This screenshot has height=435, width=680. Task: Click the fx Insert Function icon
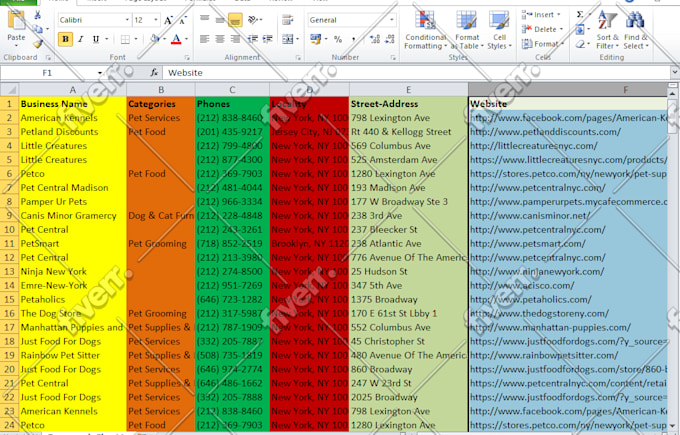tap(154, 72)
